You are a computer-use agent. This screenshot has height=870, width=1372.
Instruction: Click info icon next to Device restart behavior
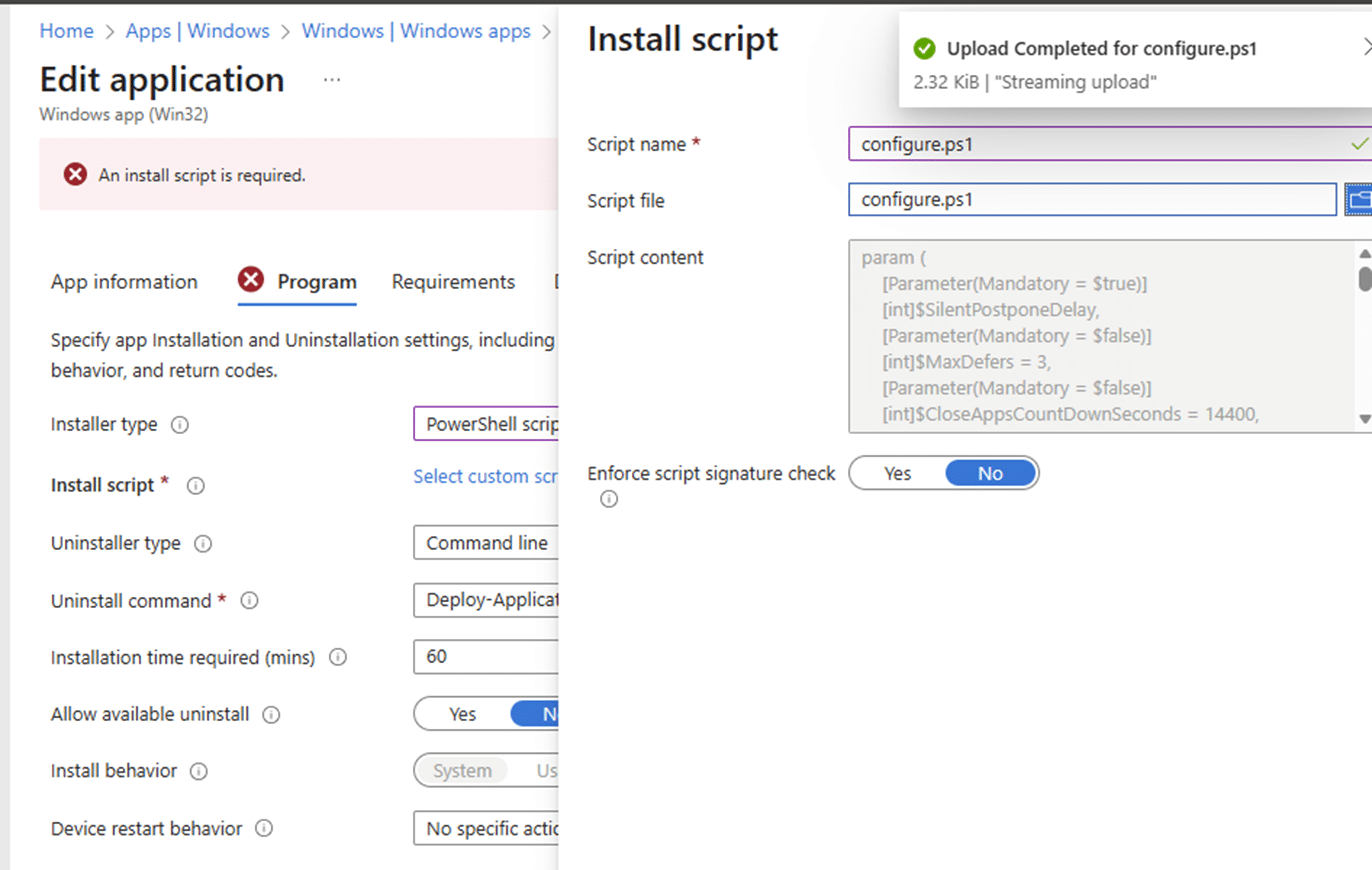click(x=264, y=829)
